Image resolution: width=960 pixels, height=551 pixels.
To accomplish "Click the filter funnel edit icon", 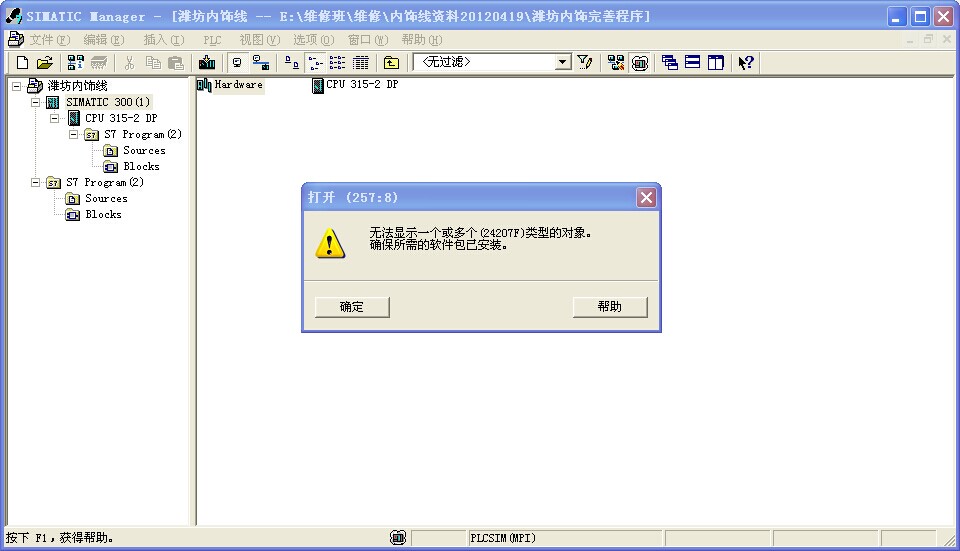I will tap(585, 62).
